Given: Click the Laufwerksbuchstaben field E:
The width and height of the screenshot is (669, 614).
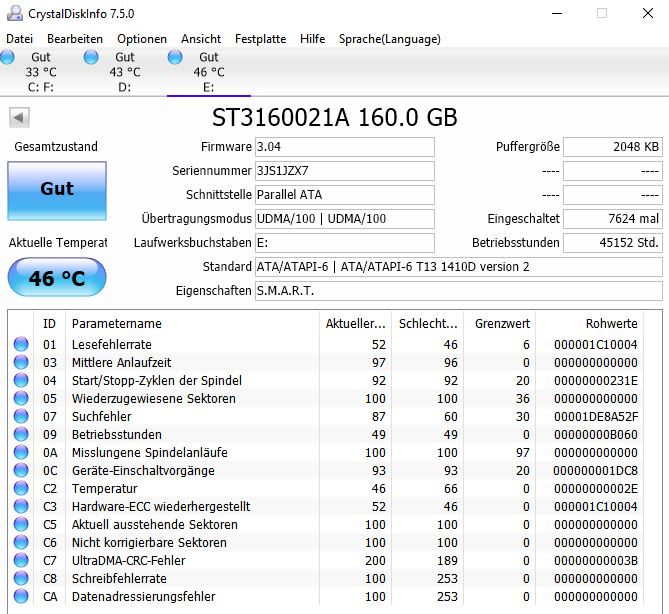Looking at the screenshot, I should [345, 242].
